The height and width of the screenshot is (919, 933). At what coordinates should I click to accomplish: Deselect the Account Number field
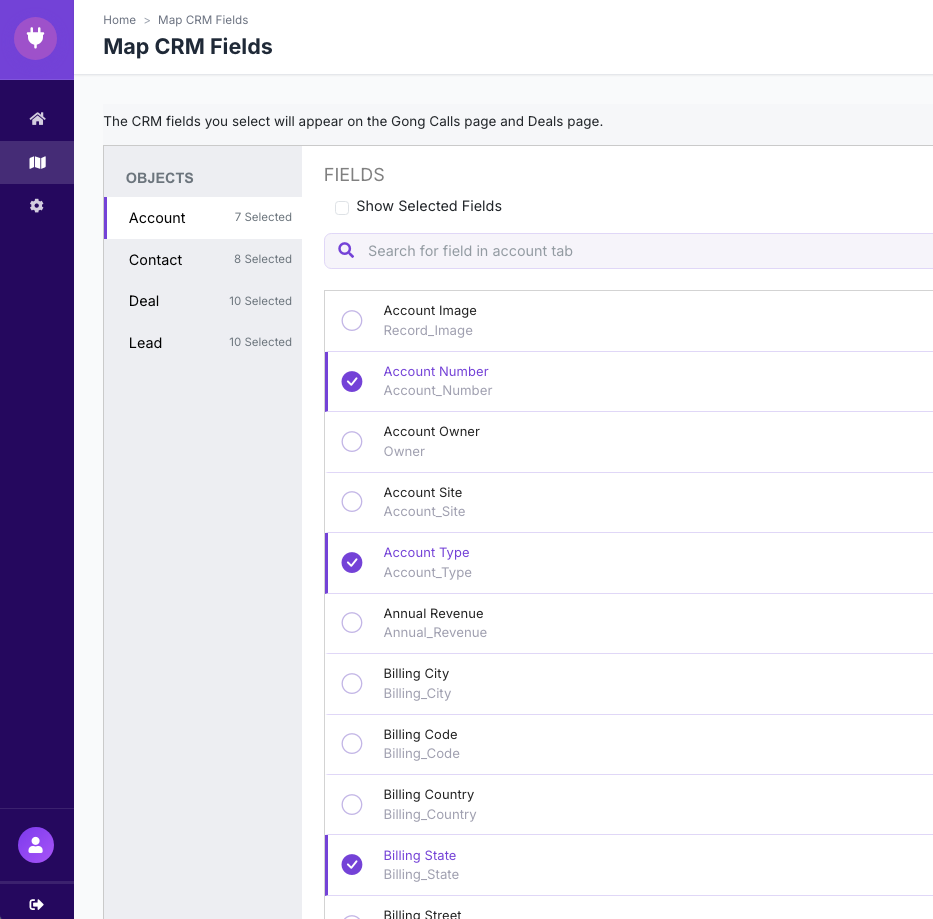click(x=352, y=381)
